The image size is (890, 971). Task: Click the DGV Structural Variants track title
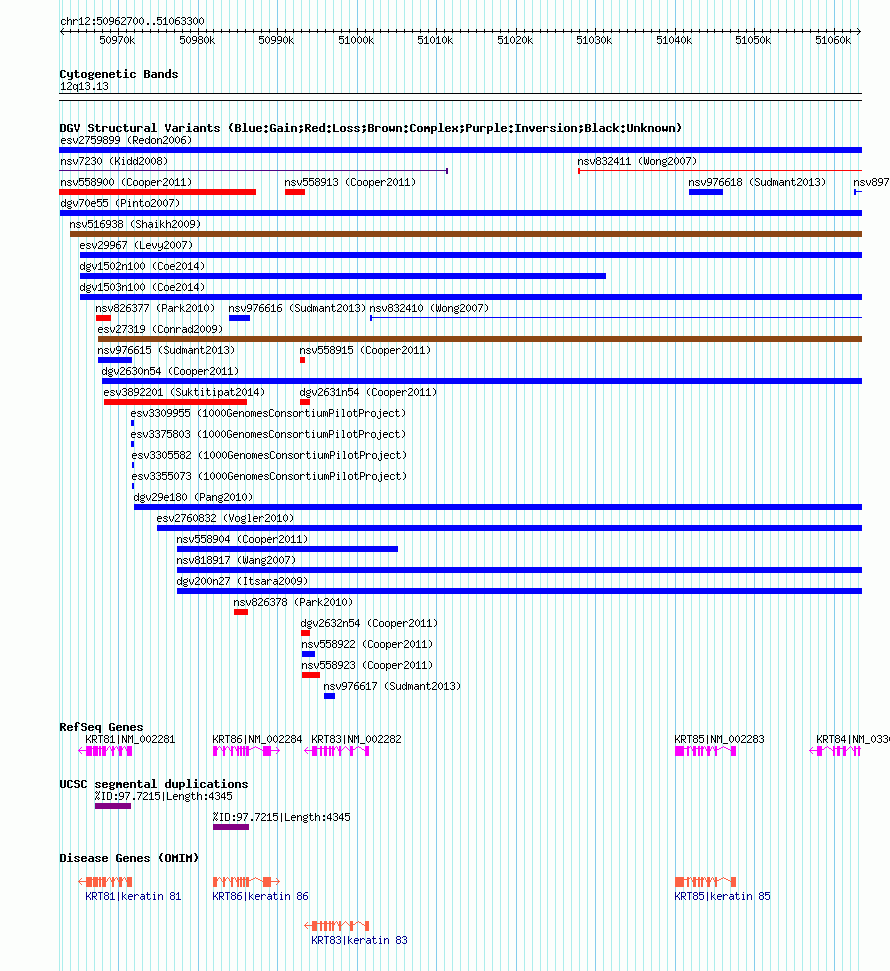[x=370, y=128]
